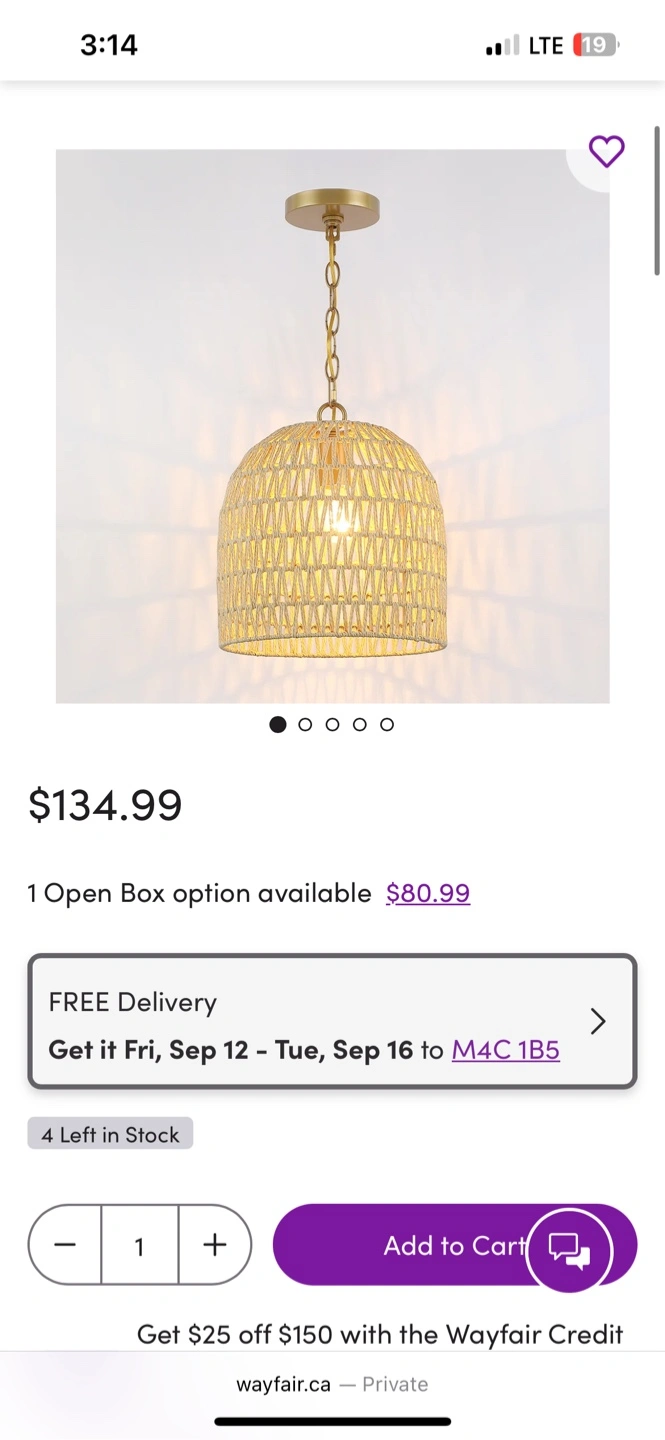The image size is (665, 1440).
Task: Show the fourth image via carousel dot
Action: (x=360, y=725)
